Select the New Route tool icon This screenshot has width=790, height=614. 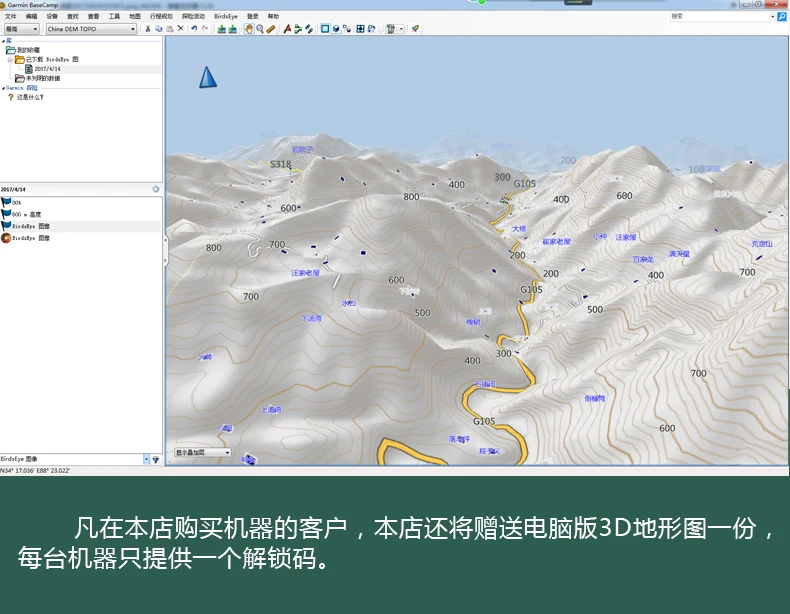[x=298, y=29]
